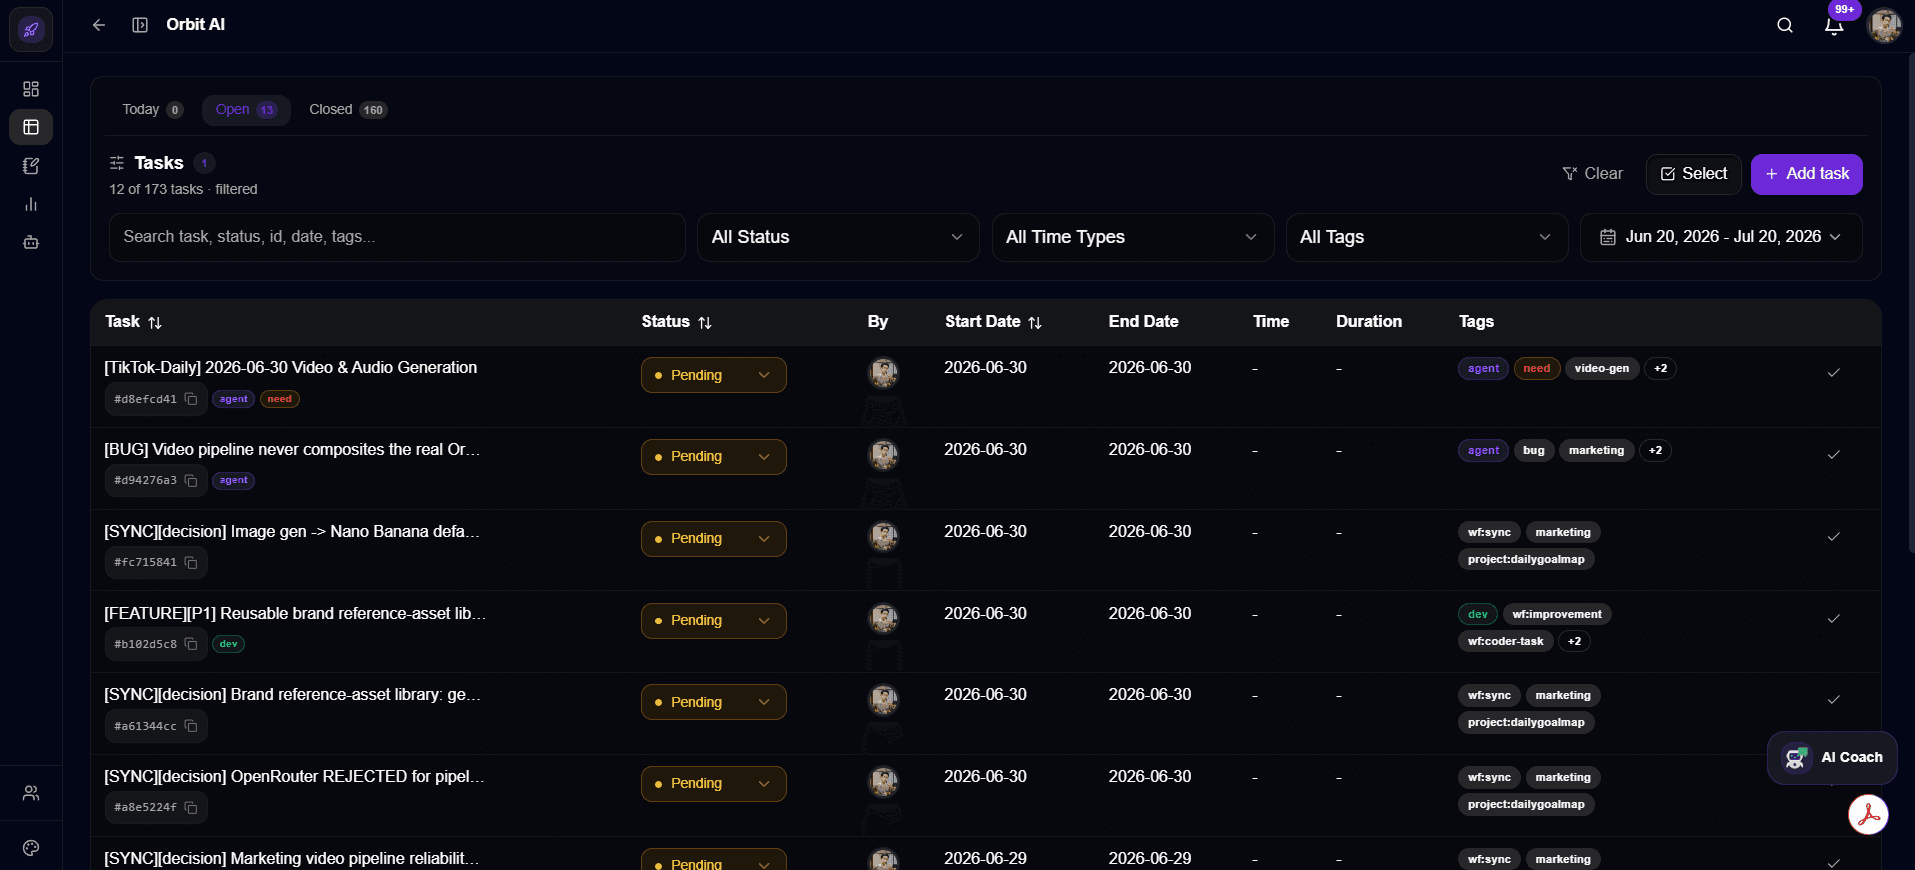Open the theme palette icon at sidebar bottom
The height and width of the screenshot is (870, 1915).
tap(31, 848)
